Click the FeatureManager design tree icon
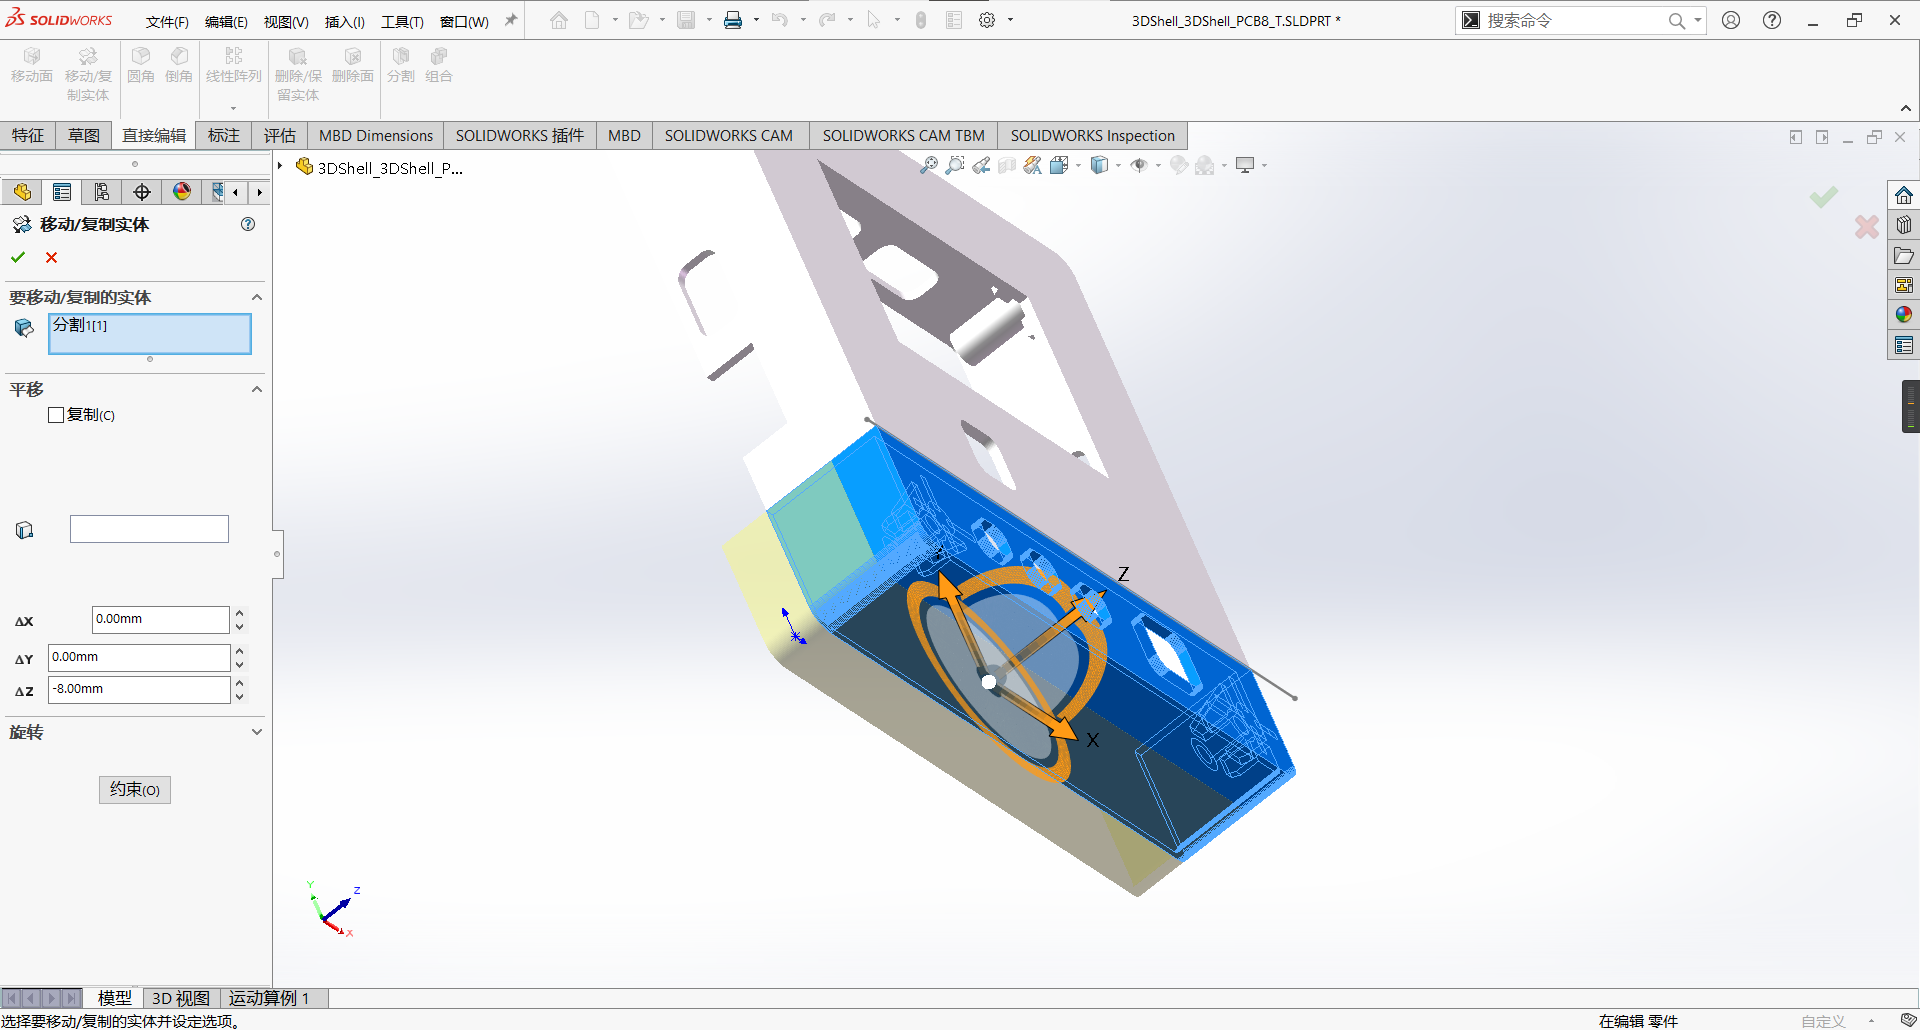Image resolution: width=1920 pixels, height=1030 pixels. click(22, 192)
